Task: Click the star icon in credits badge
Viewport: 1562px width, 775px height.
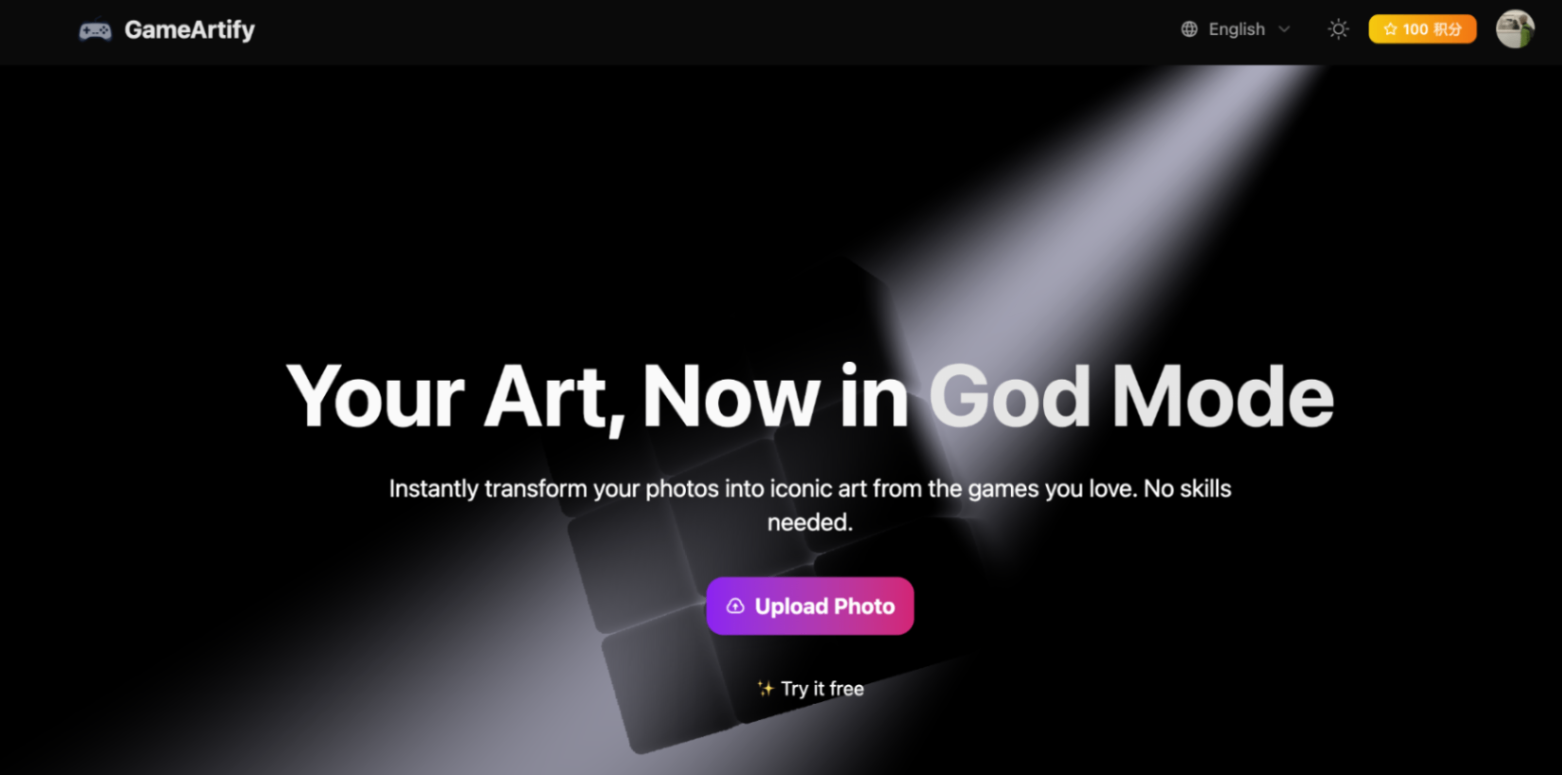Action: click(1390, 29)
